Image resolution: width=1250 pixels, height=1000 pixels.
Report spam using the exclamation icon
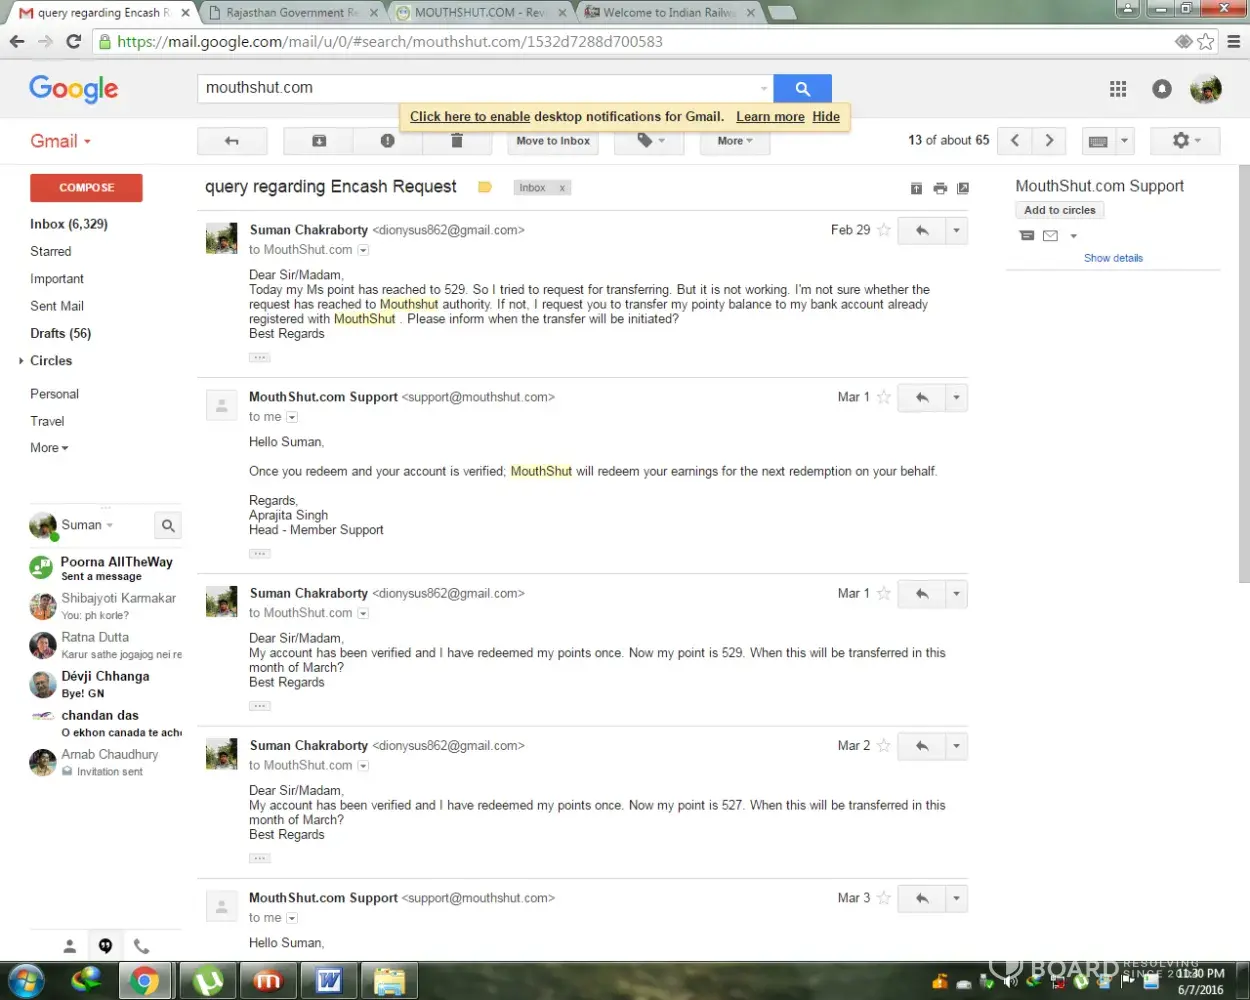click(387, 141)
